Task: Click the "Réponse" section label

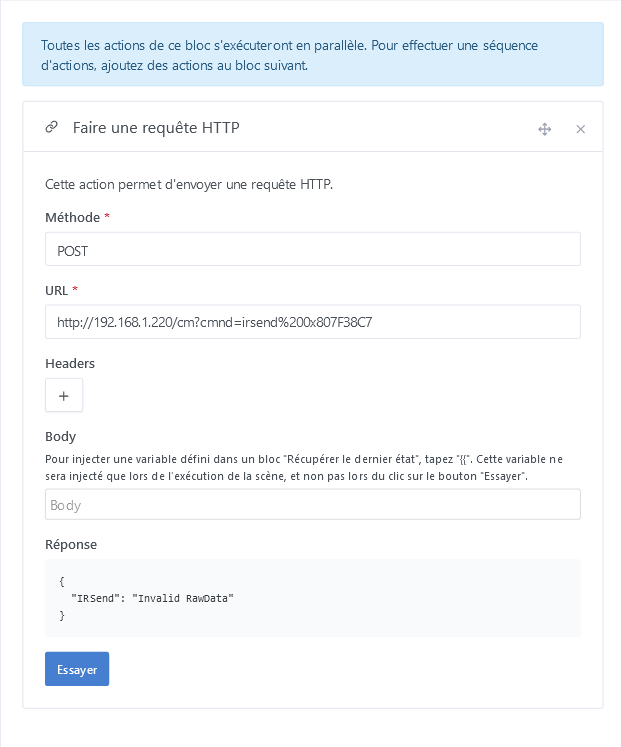Action: pyautogui.click(x=71, y=544)
